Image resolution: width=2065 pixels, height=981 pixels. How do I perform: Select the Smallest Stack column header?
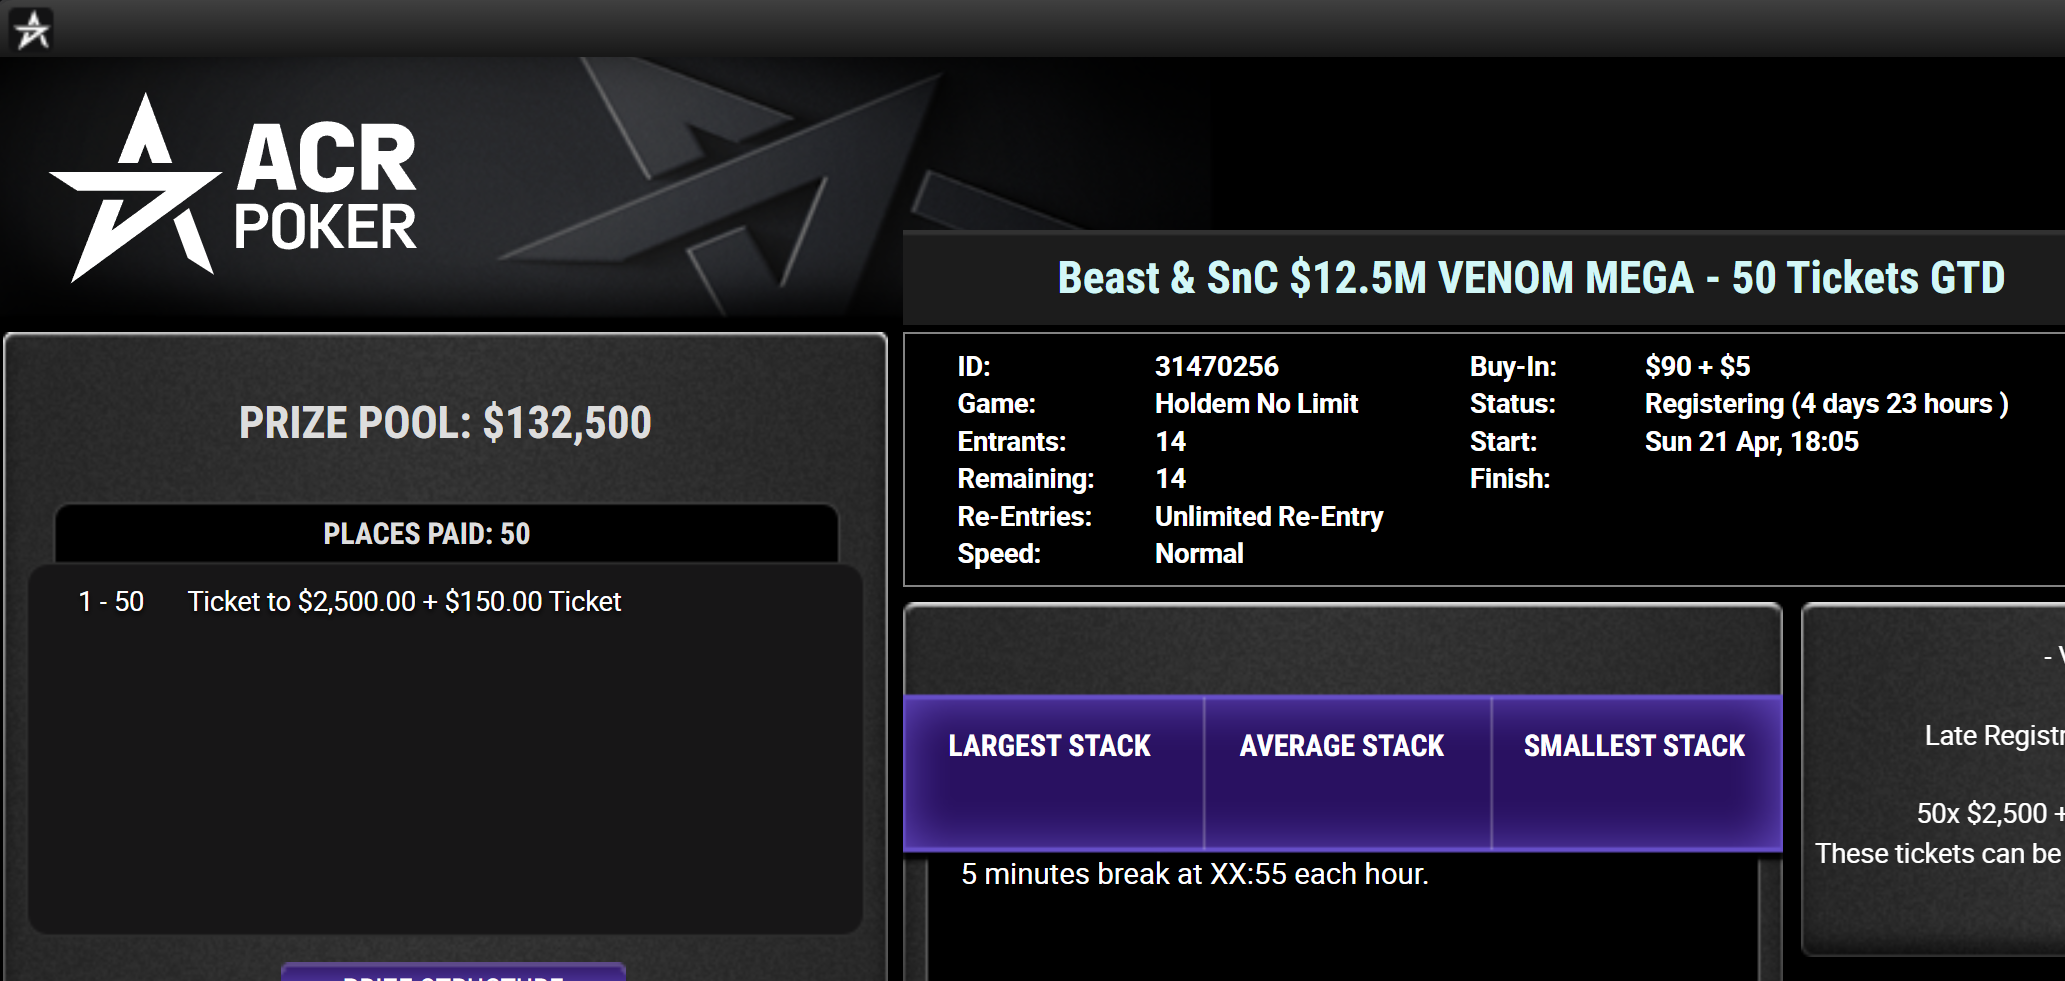click(1634, 746)
